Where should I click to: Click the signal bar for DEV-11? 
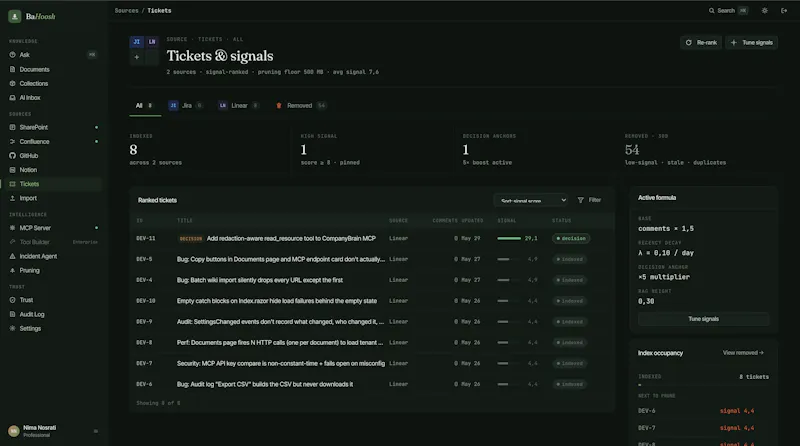click(x=509, y=238)
